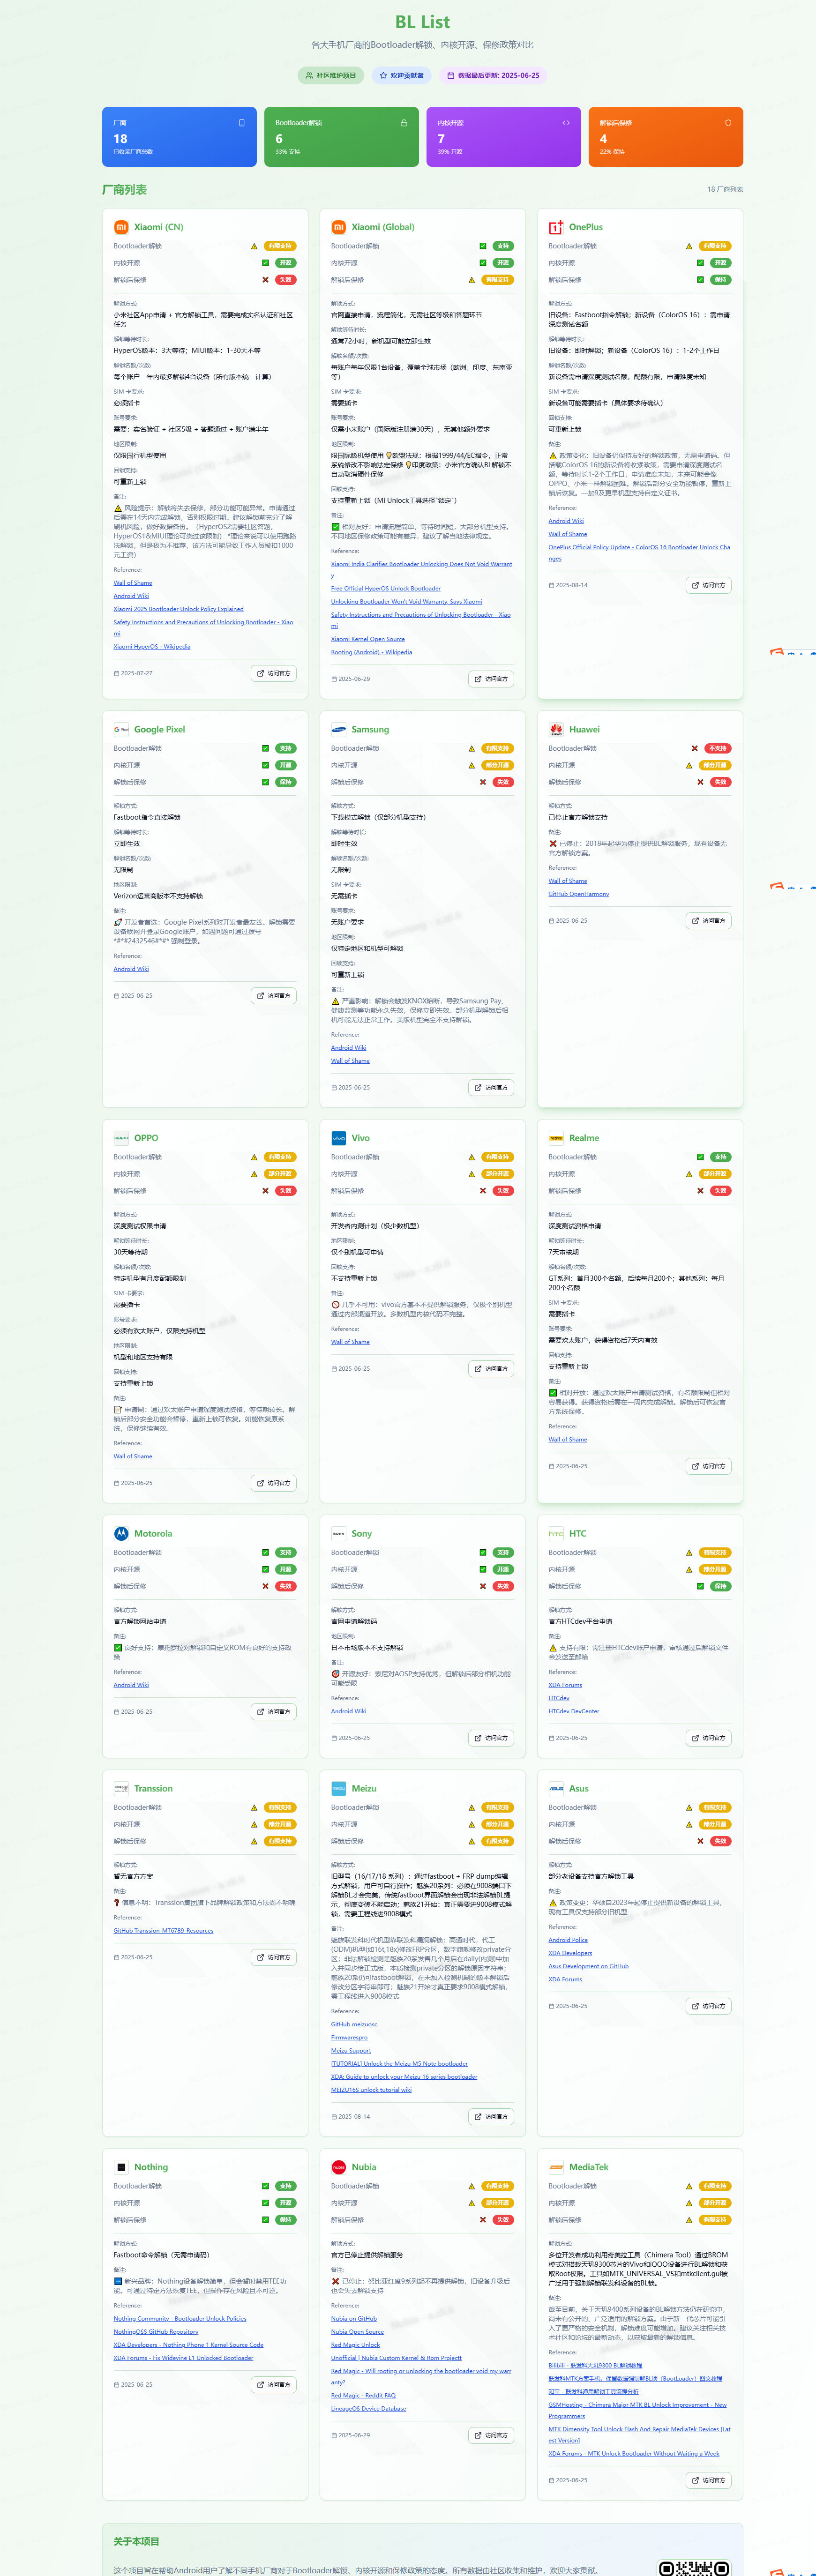Open the Xiaomi Kernel Open Source link
The width and height of the screenshot is (816, 2576).
point(368,639)
